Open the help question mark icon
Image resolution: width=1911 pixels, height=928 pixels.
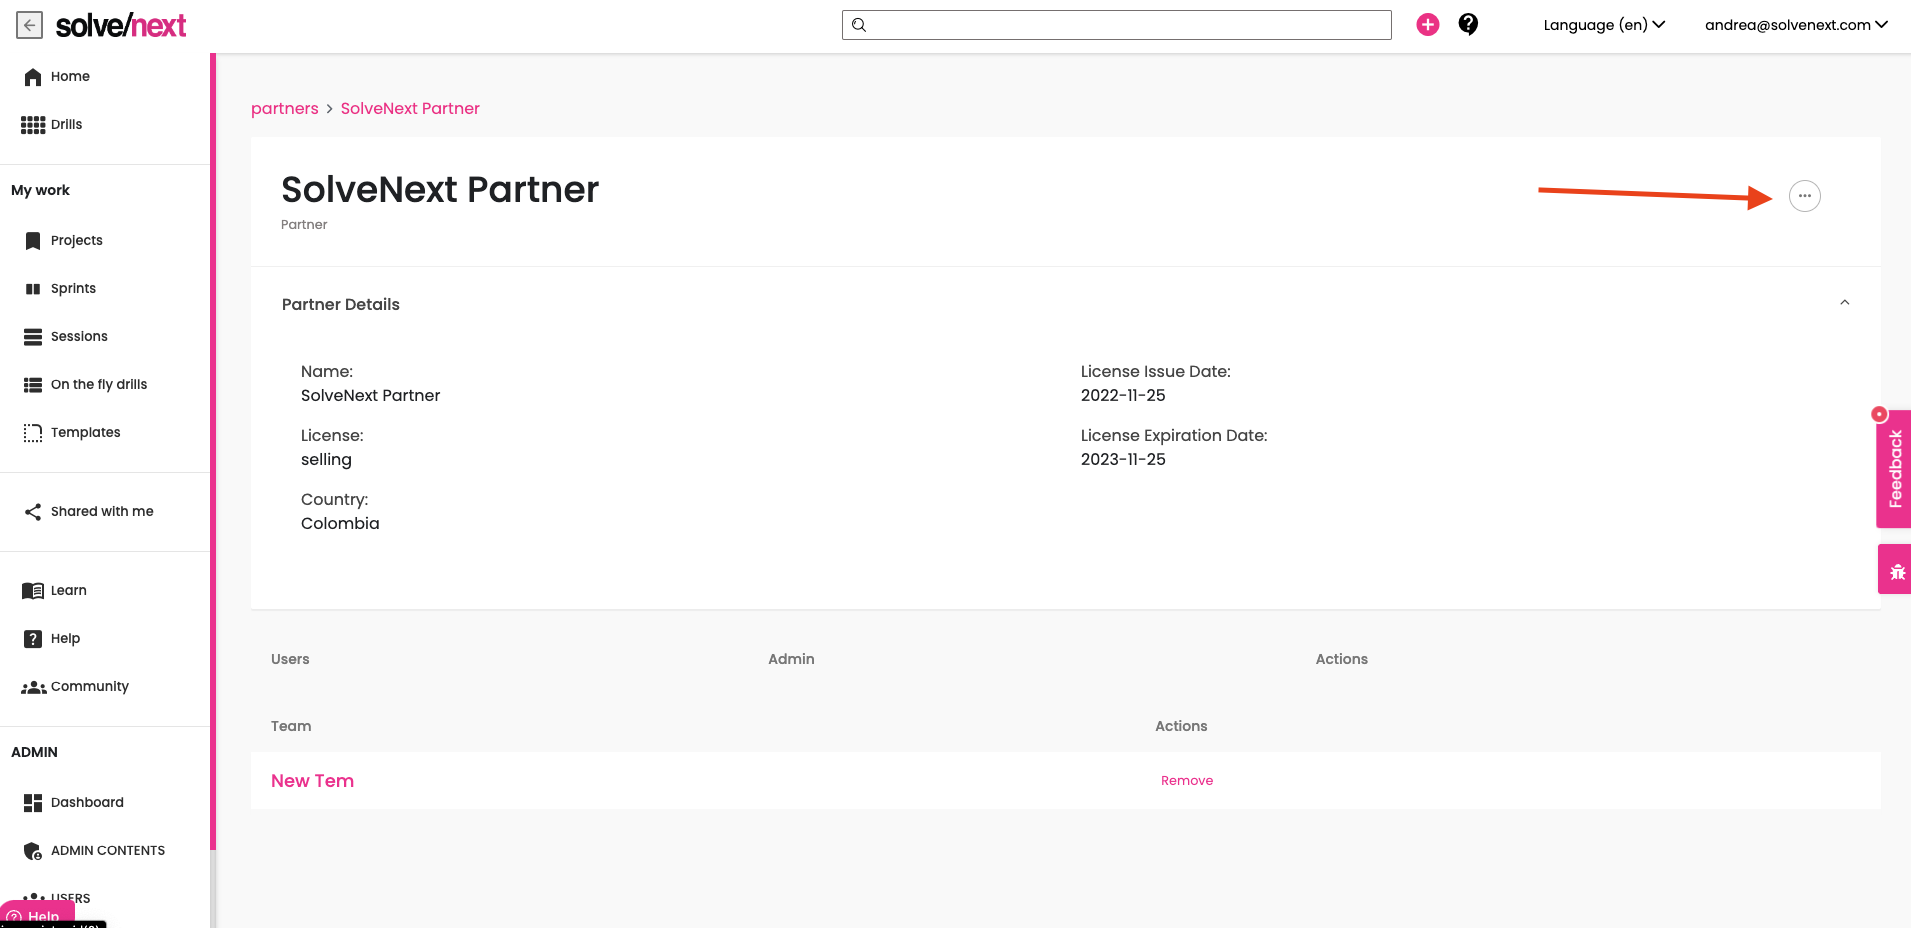point(1468,24)
